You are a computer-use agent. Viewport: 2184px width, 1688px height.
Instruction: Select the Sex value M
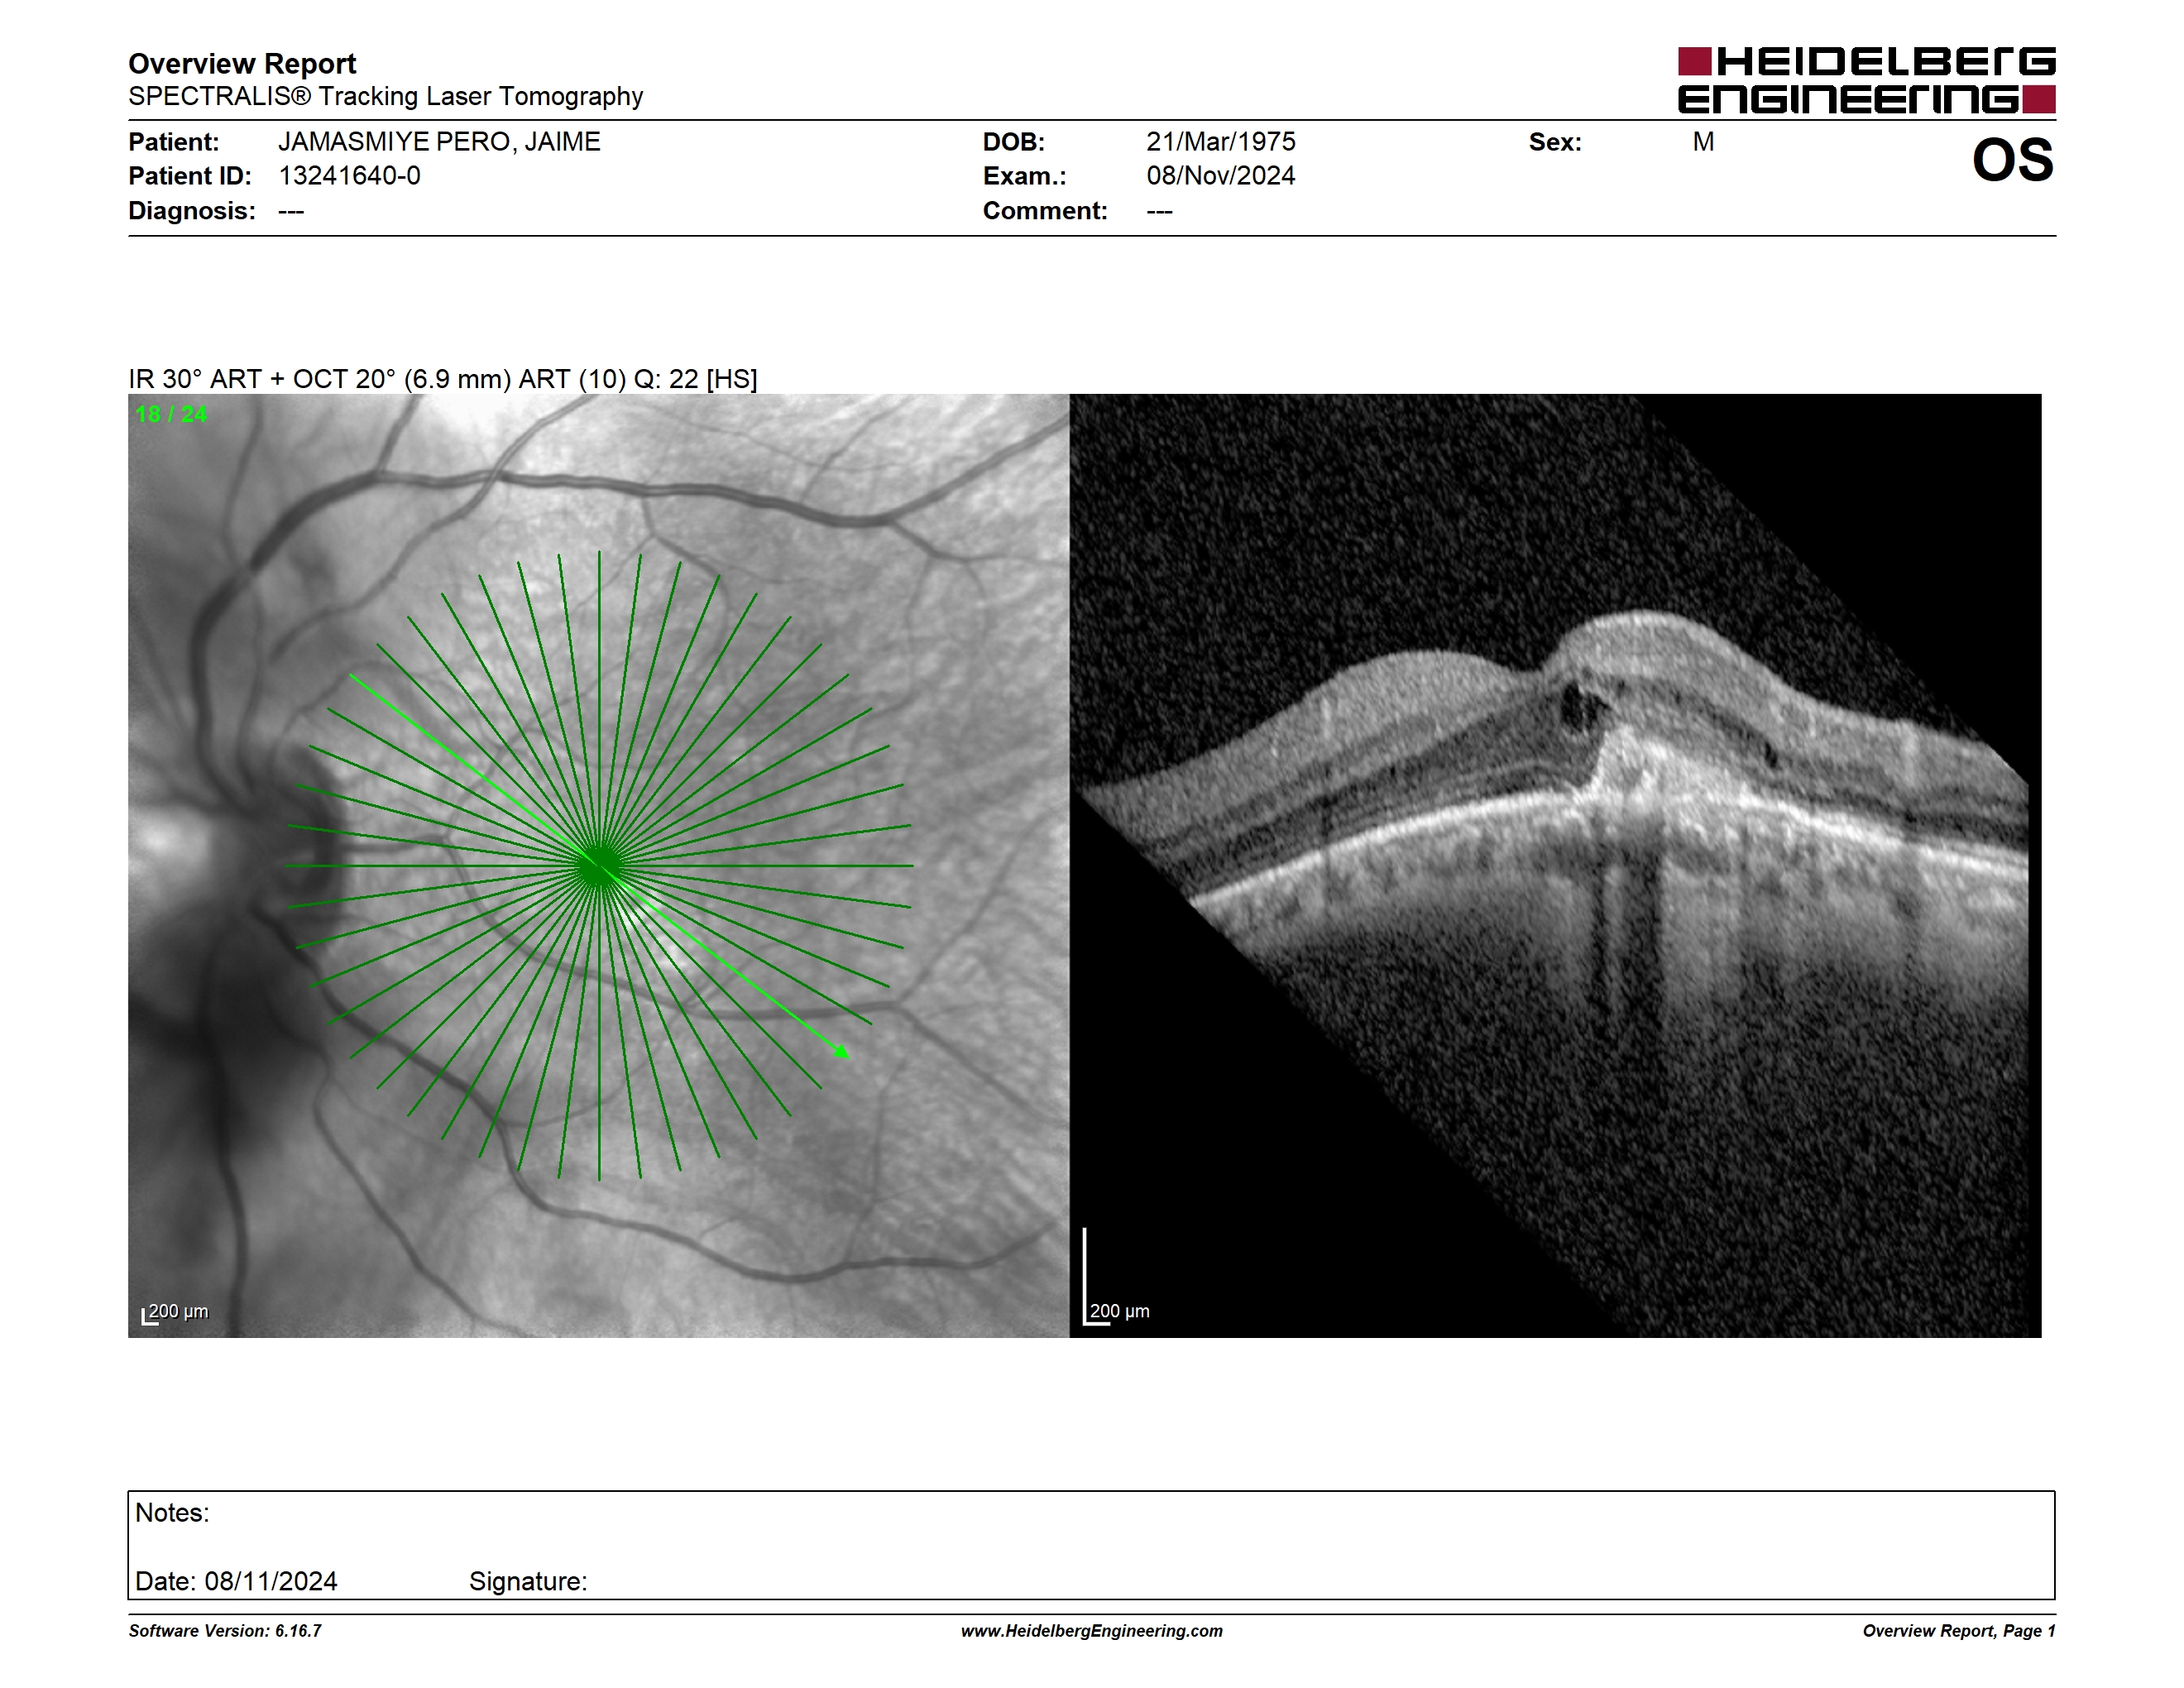coord(1703,142)
